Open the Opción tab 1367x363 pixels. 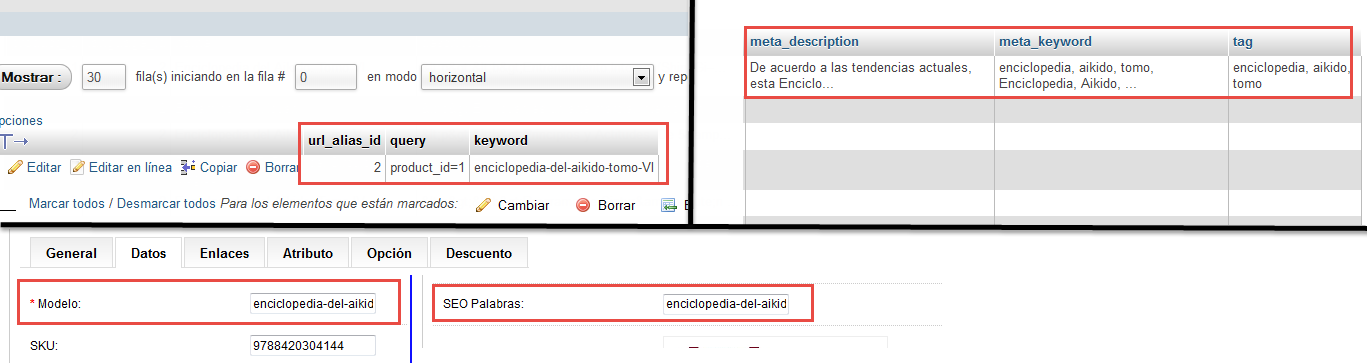coord(388,253)
